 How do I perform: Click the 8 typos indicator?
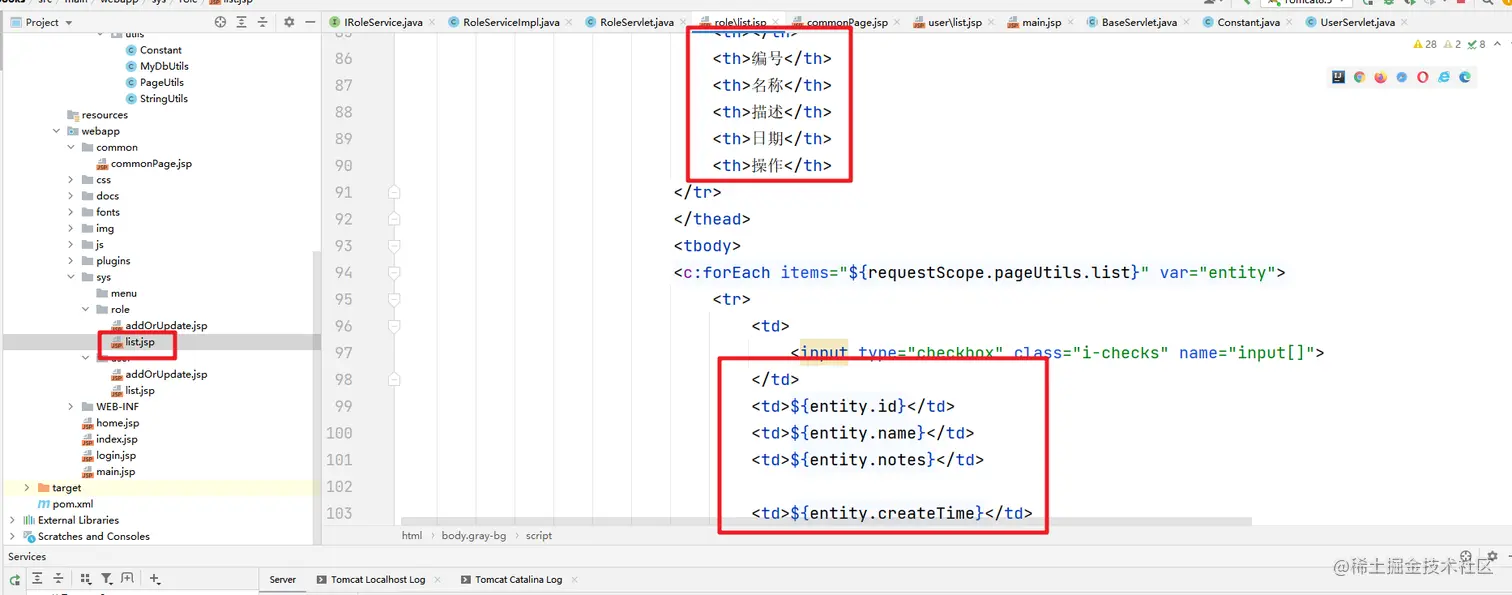1475,44
